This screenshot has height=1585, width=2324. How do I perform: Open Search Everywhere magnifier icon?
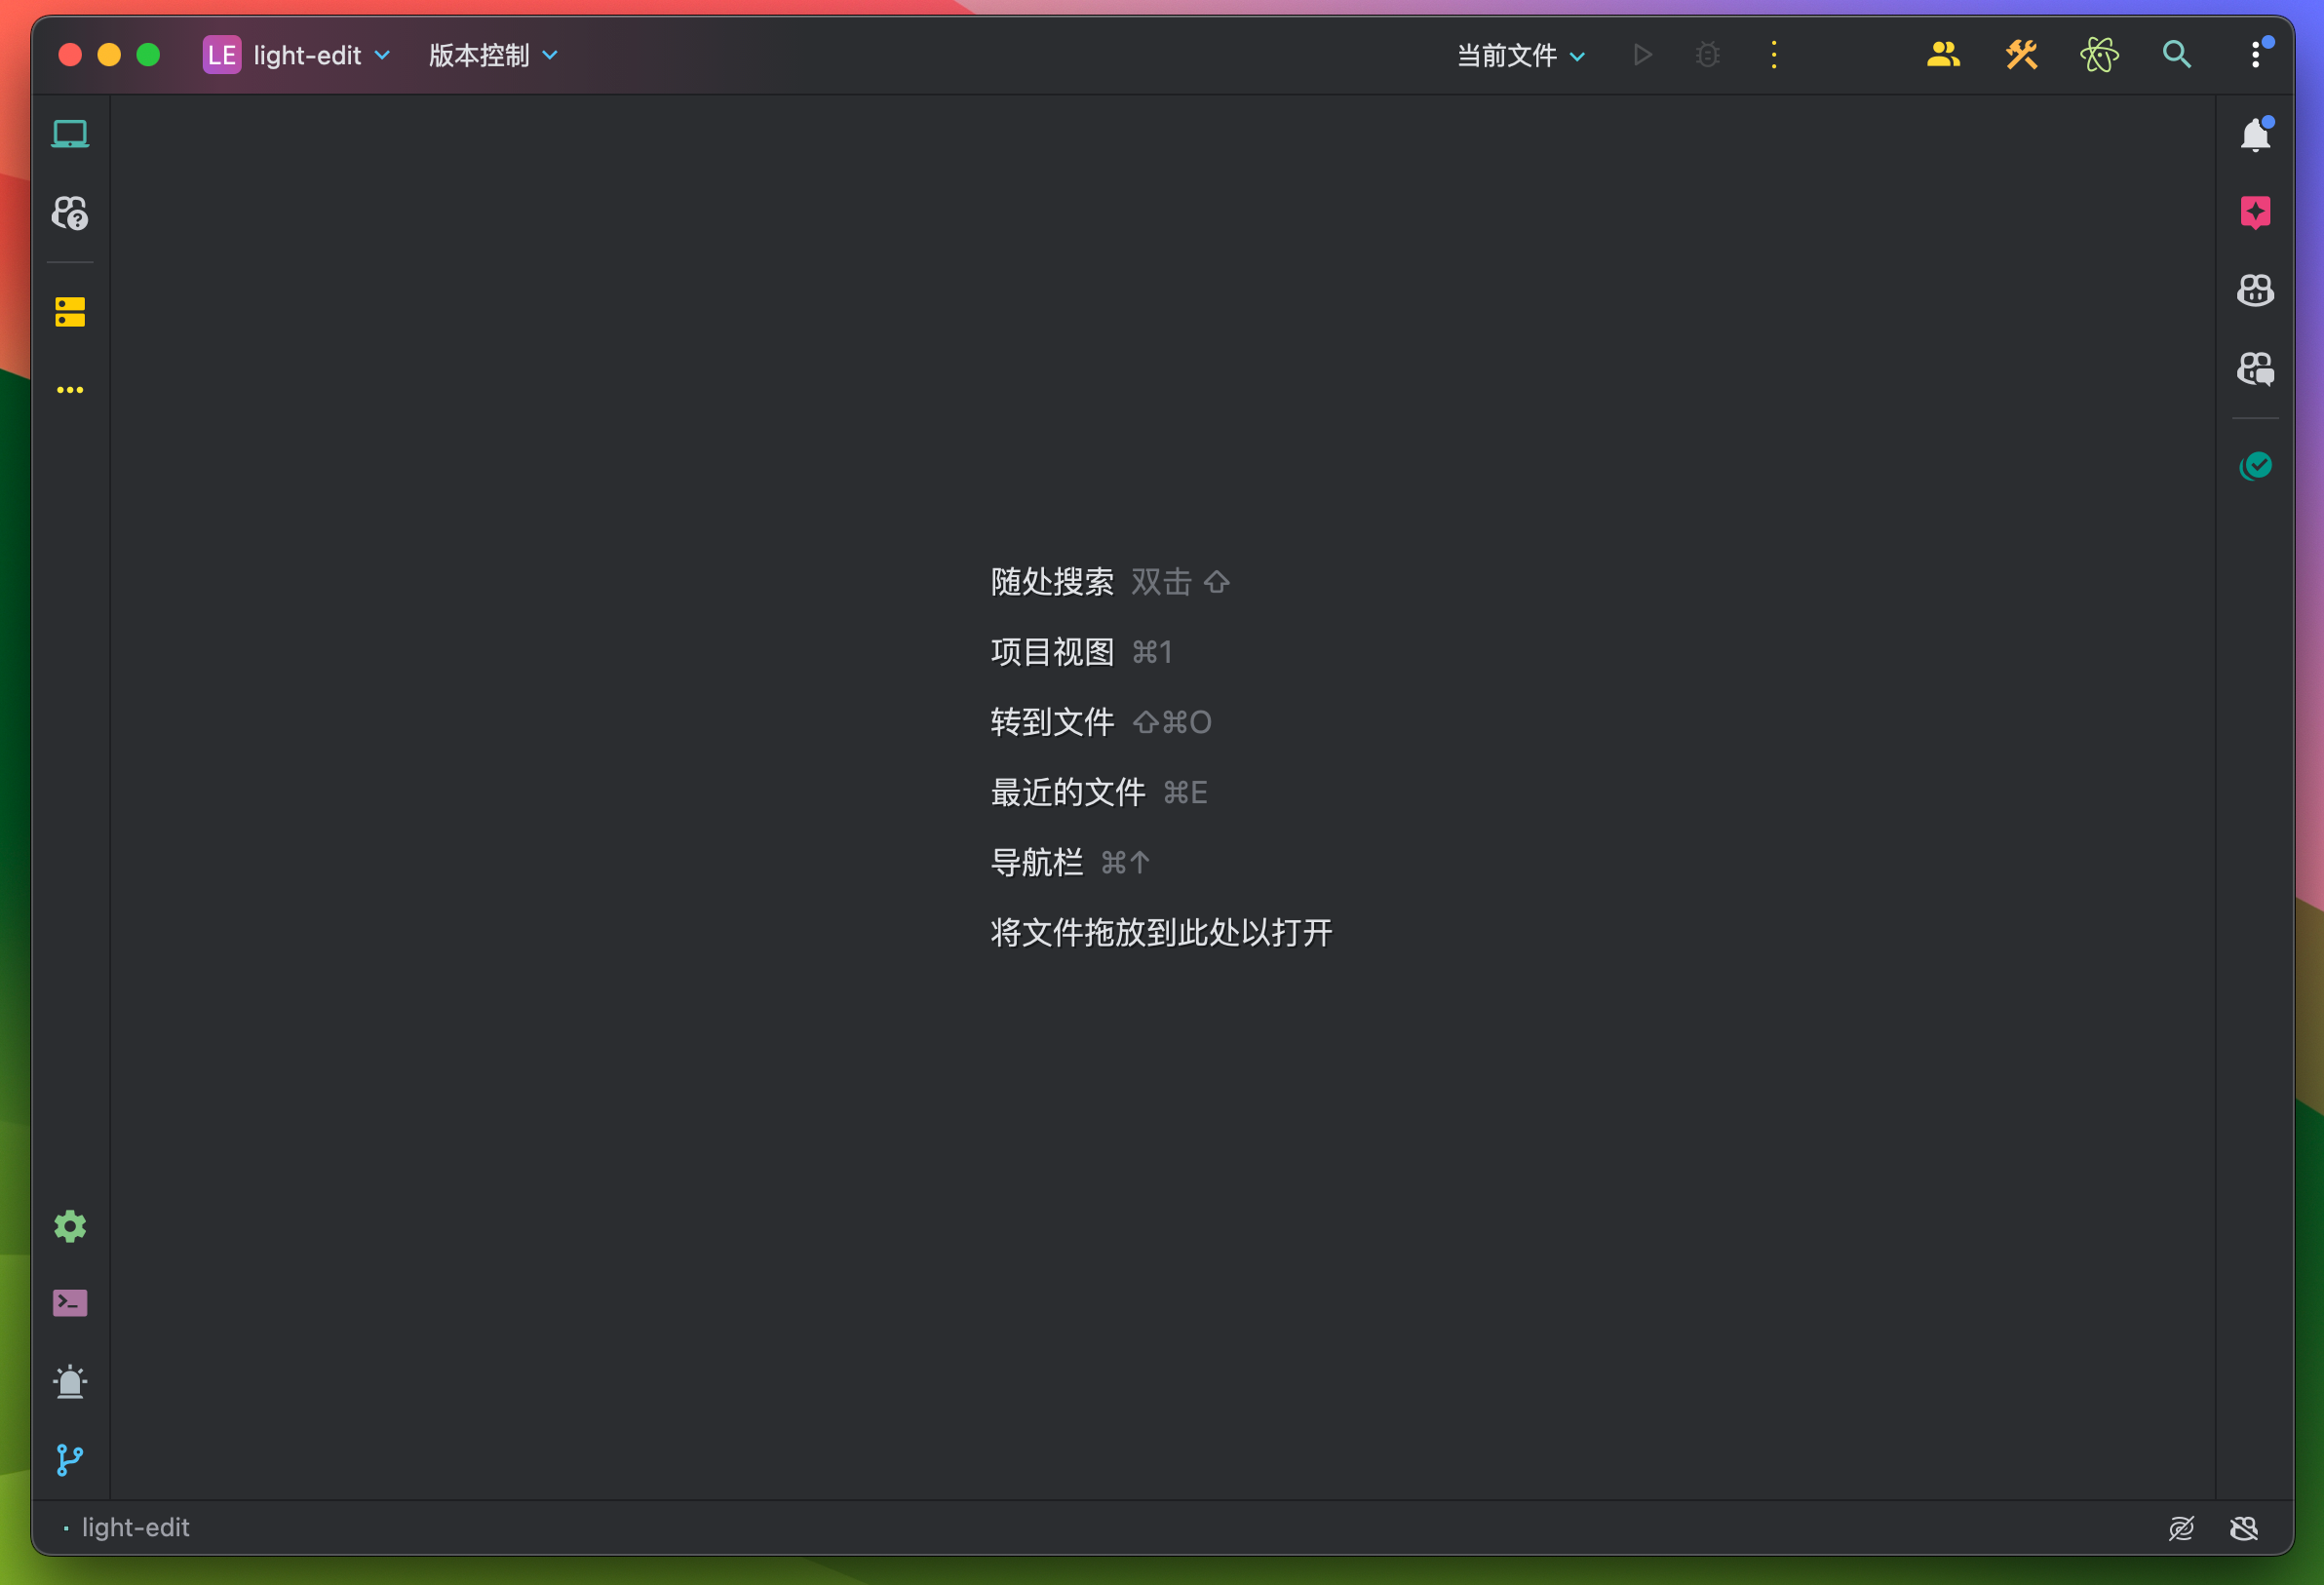2177,54
